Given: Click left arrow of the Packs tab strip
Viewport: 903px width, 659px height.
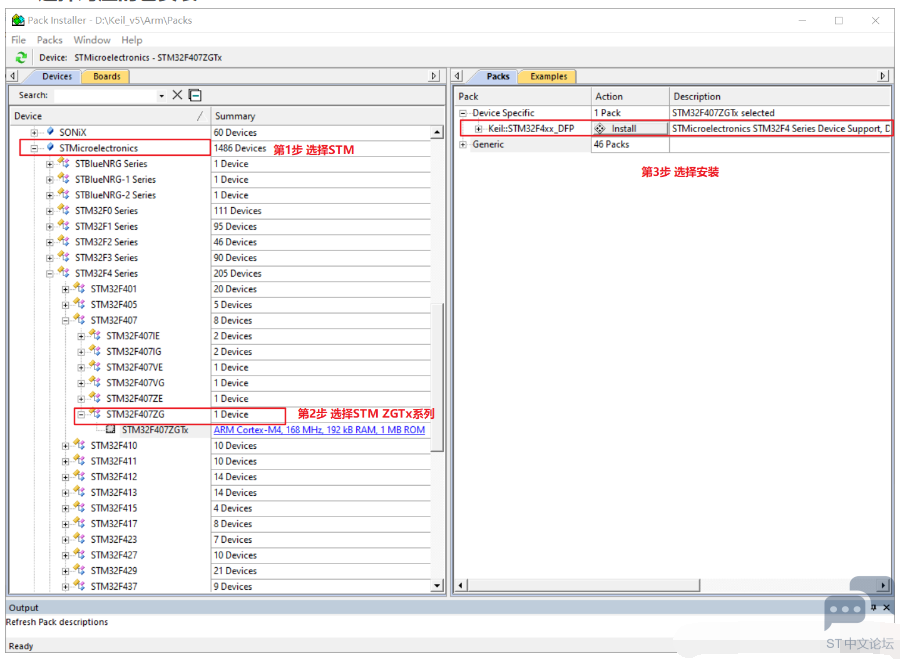Looking at the screenshot, I should (x=458, y=76).
